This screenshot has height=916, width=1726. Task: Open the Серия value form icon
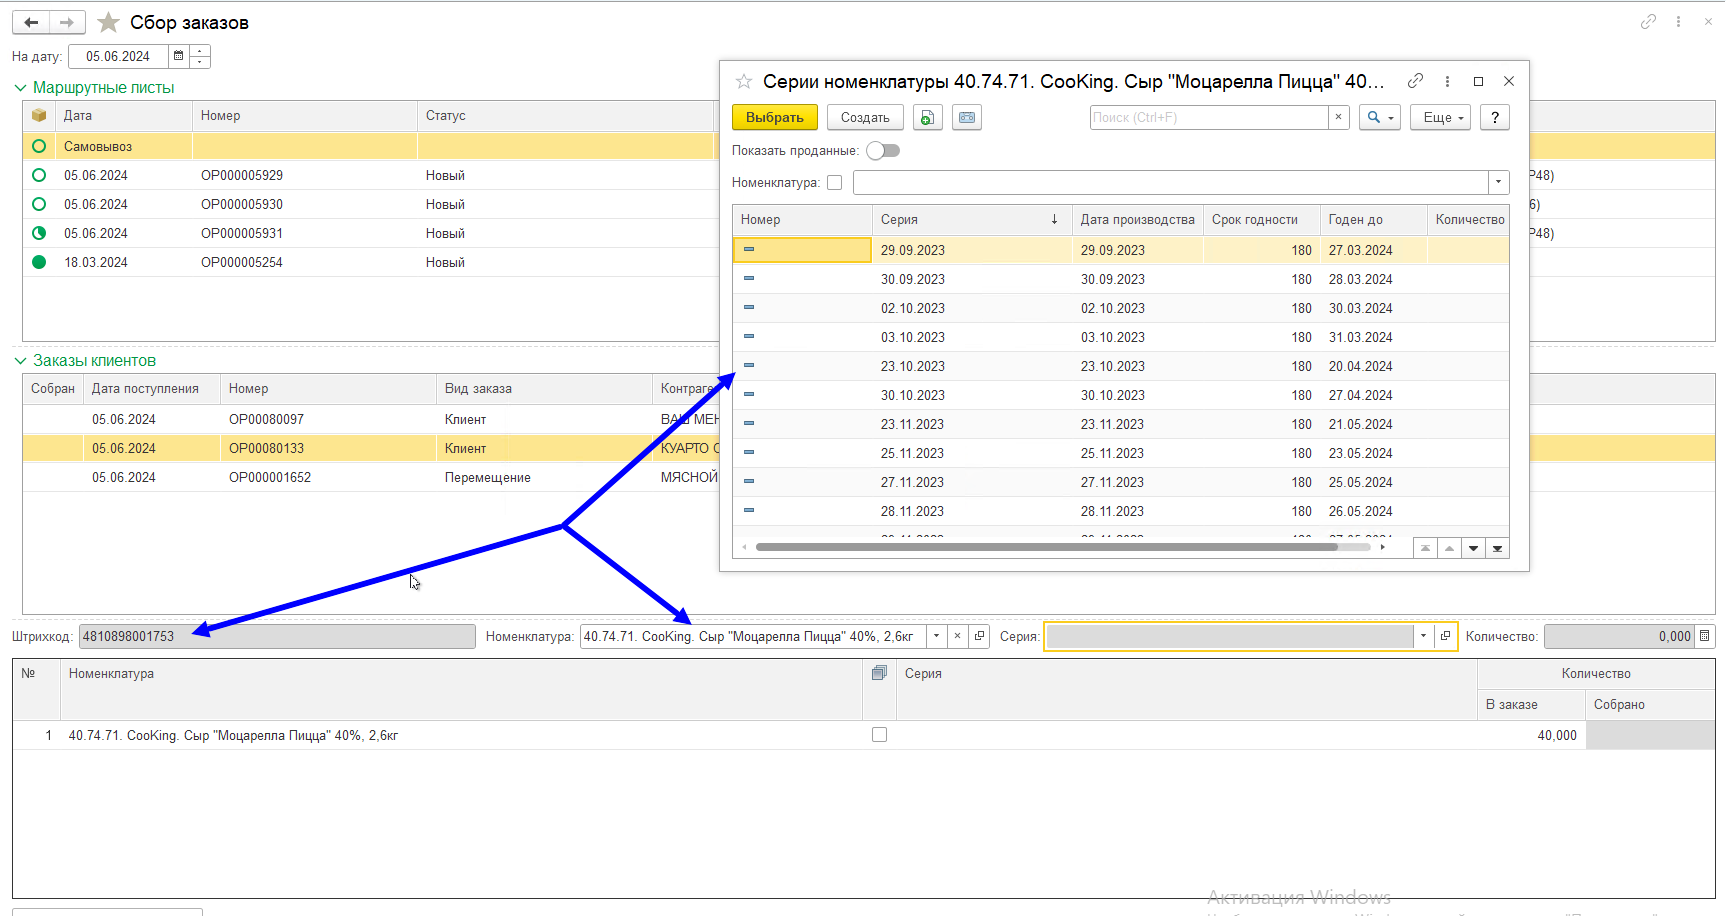pyautogui.click(x=1445, y=636)
